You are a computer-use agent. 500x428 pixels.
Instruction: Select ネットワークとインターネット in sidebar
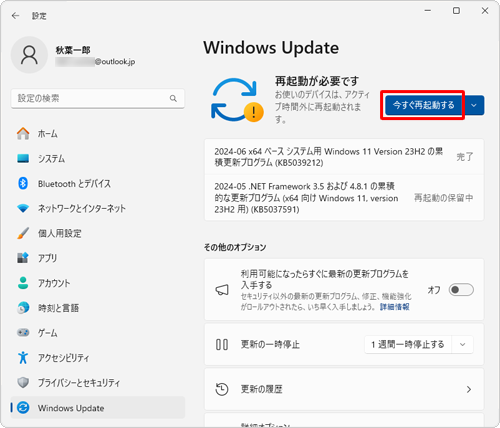click(98, 208)
